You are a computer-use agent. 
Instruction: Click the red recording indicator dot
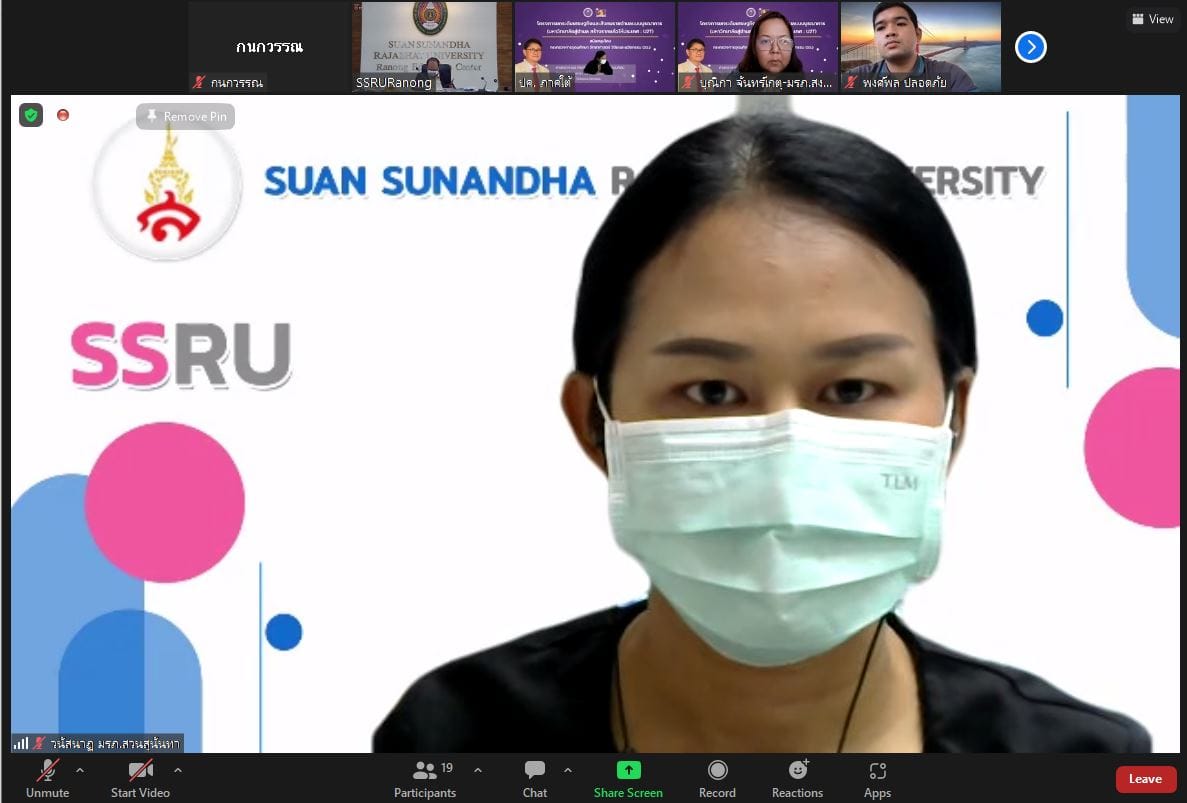click(63, 116)
